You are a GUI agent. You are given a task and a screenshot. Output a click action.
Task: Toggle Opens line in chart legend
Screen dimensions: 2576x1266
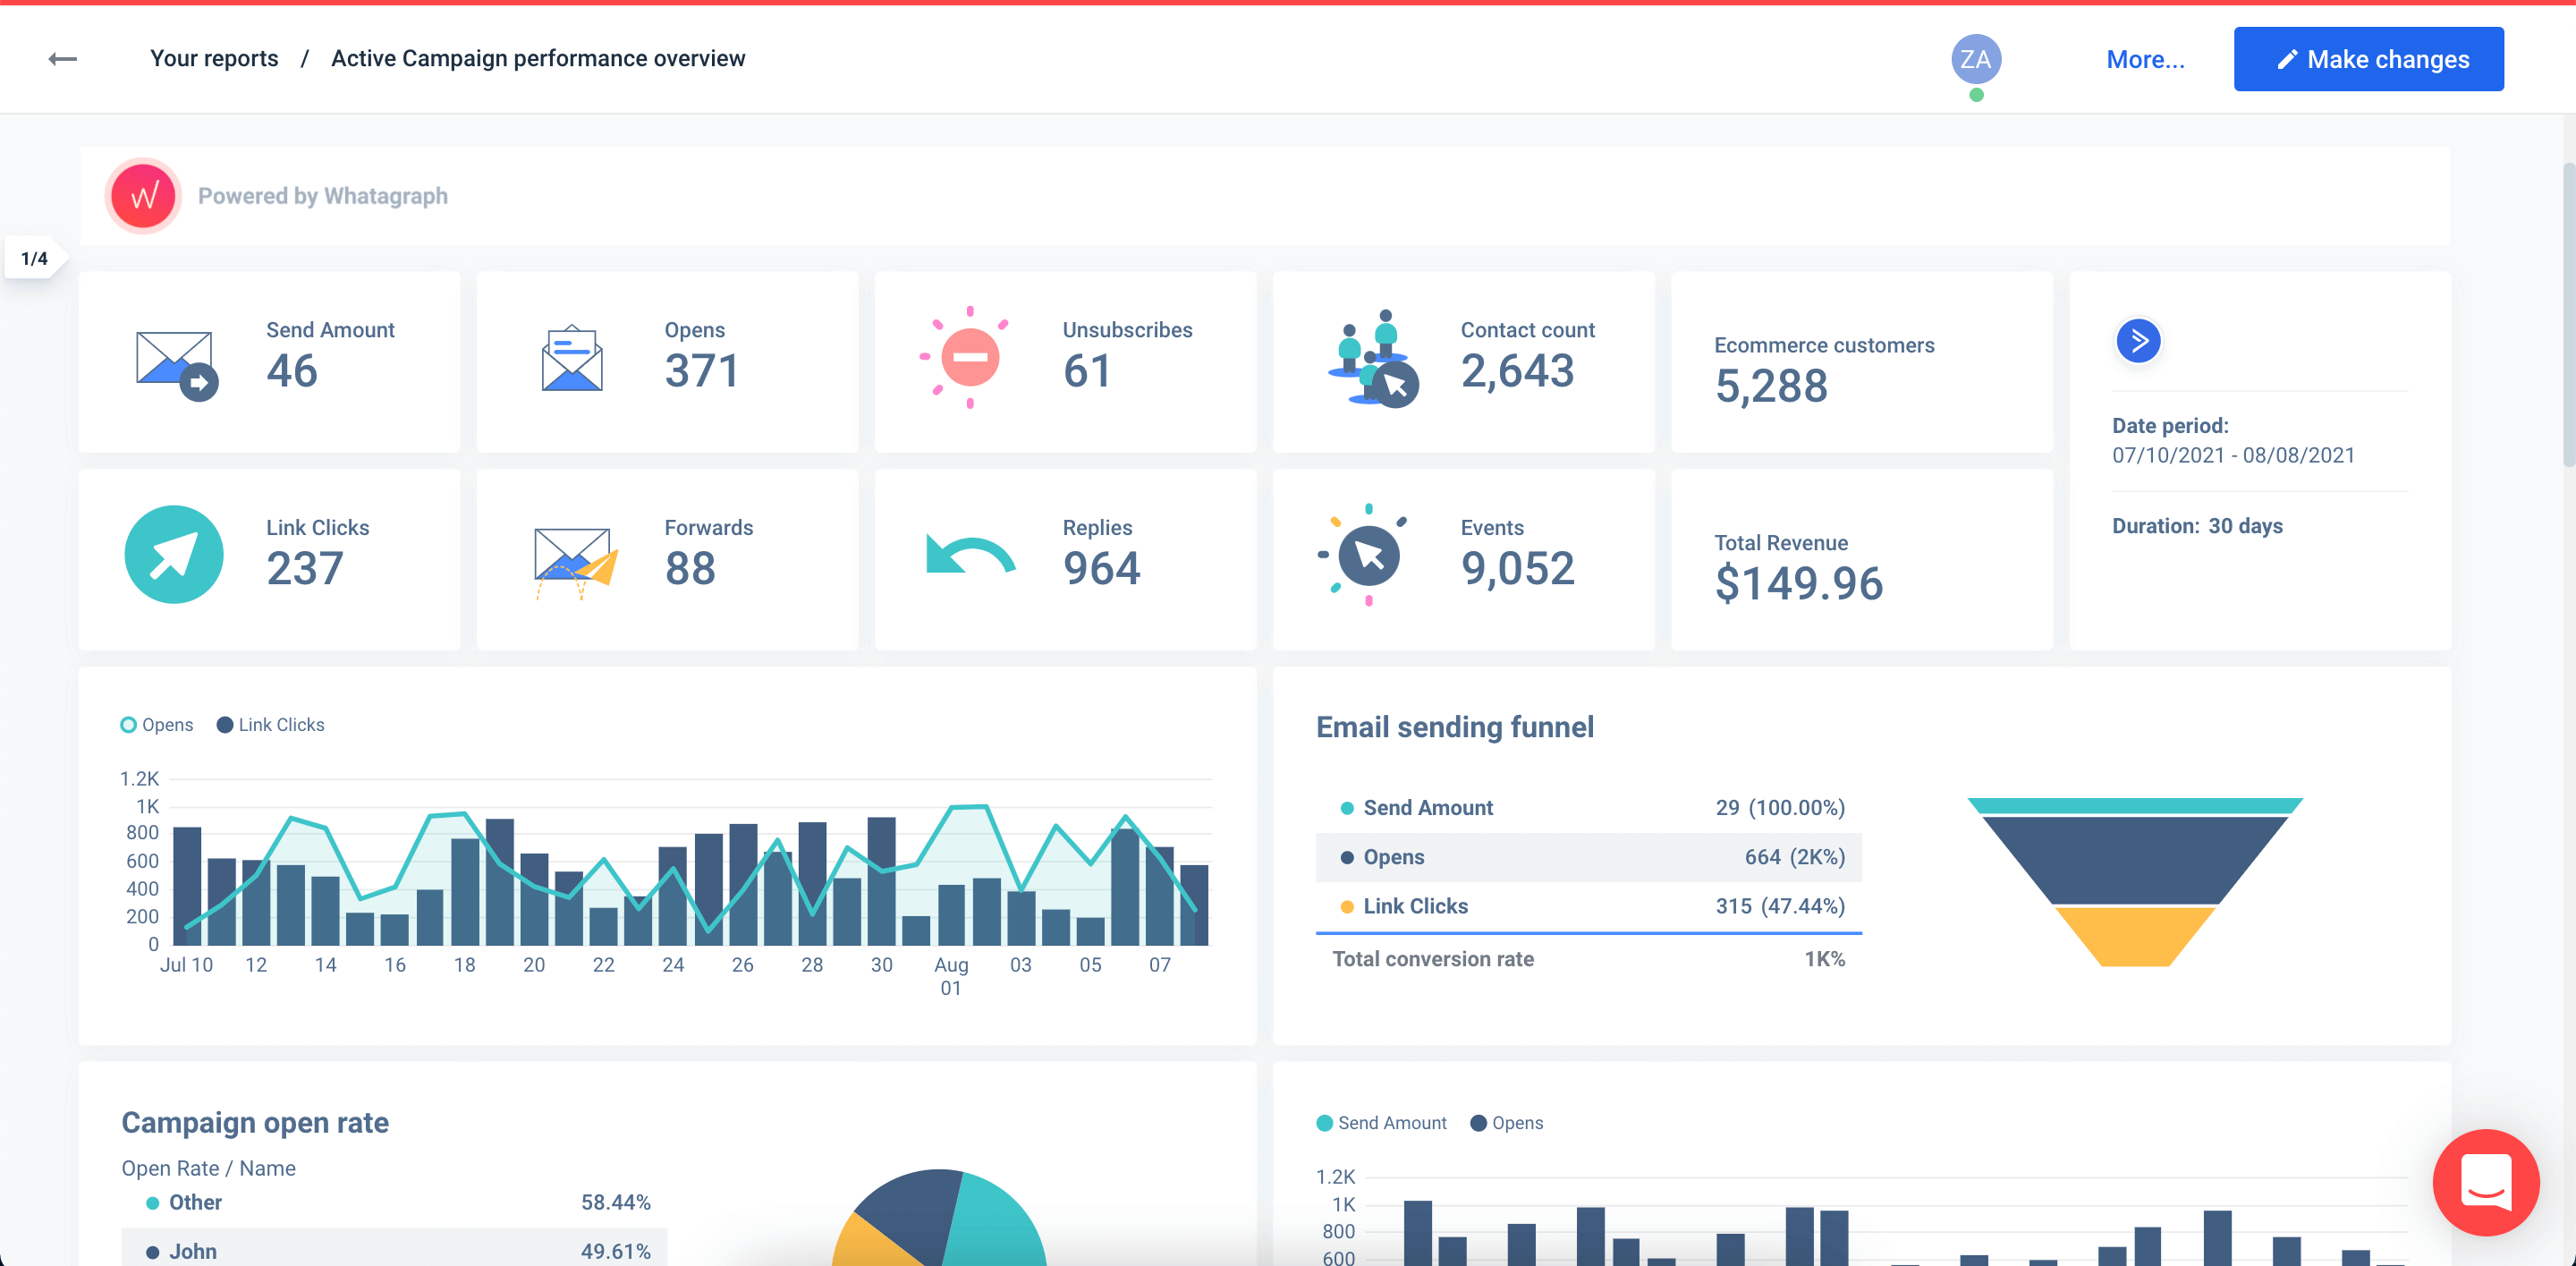coord(155,724)
